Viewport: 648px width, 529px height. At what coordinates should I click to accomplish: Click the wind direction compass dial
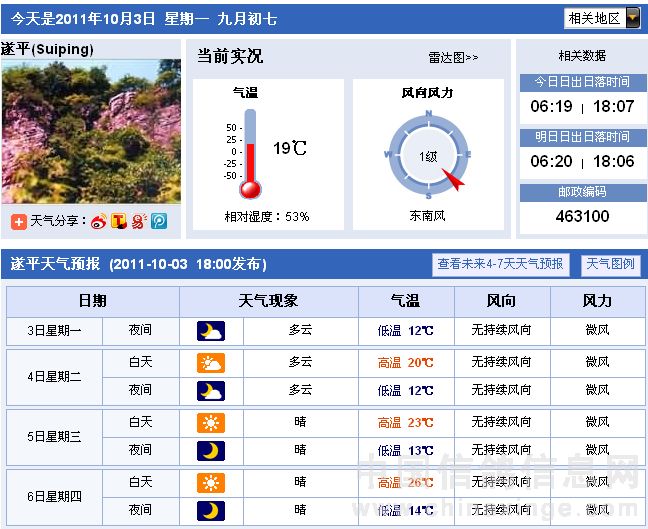tap(428, 155)
